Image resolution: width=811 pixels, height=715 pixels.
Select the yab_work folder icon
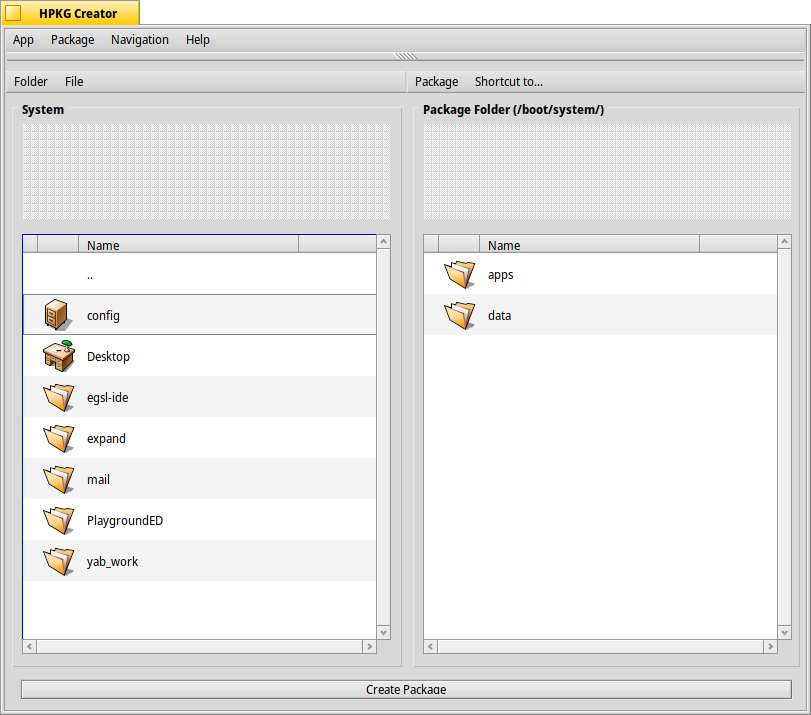click(x=59, y=561)
